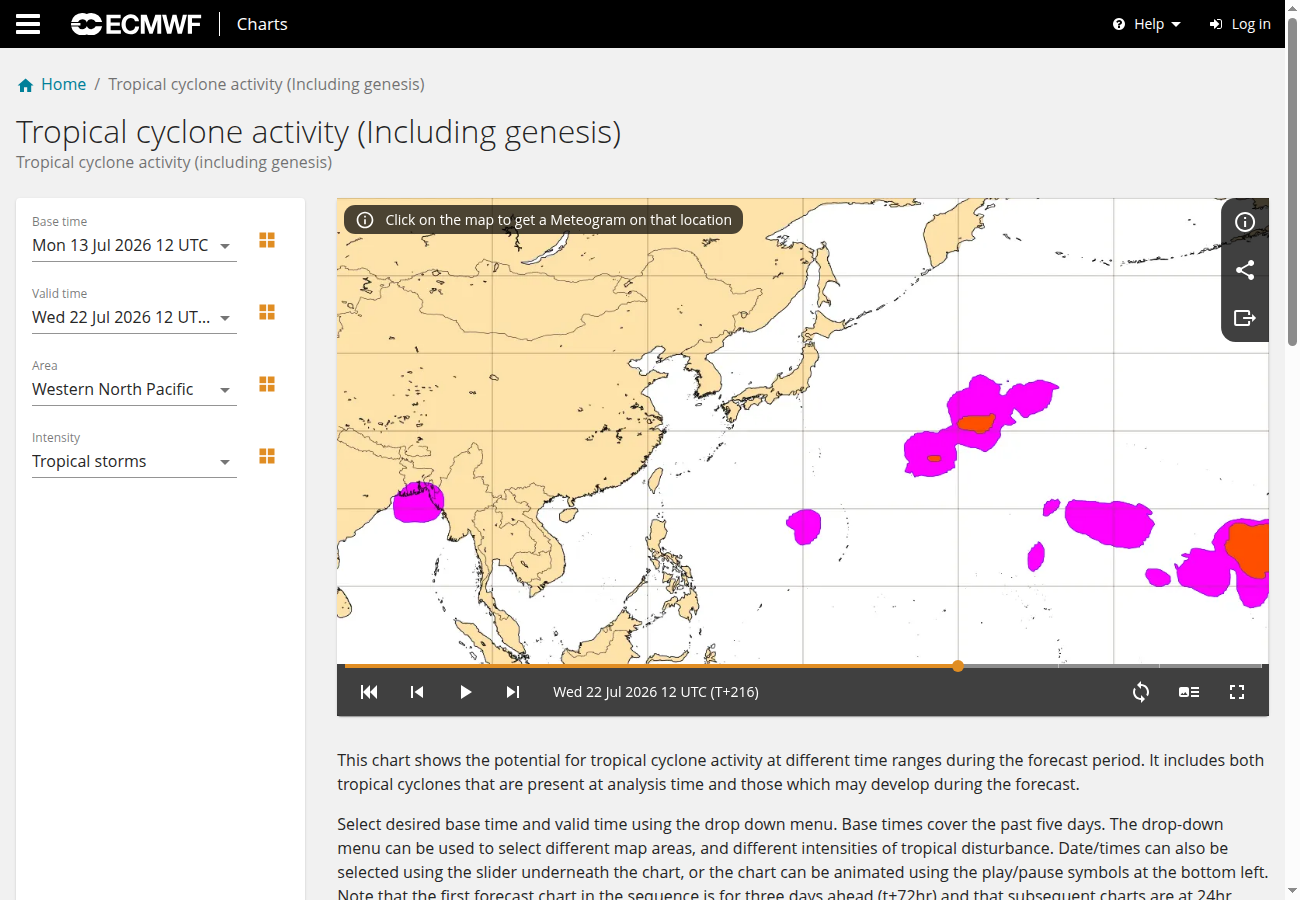Step forward one forecast frame

click(x=513, y=692)
